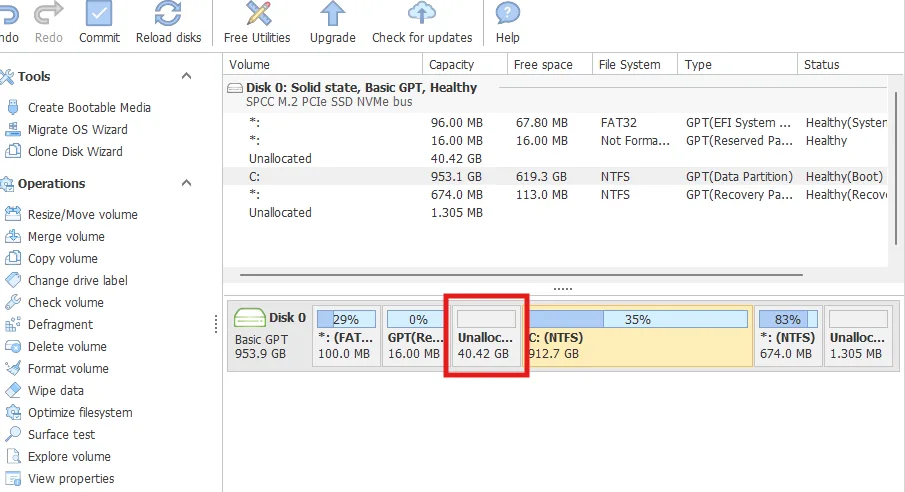The image size is (905, 492).
Task: Click Check for updates cloud icon
Action: tap(422, 13)
